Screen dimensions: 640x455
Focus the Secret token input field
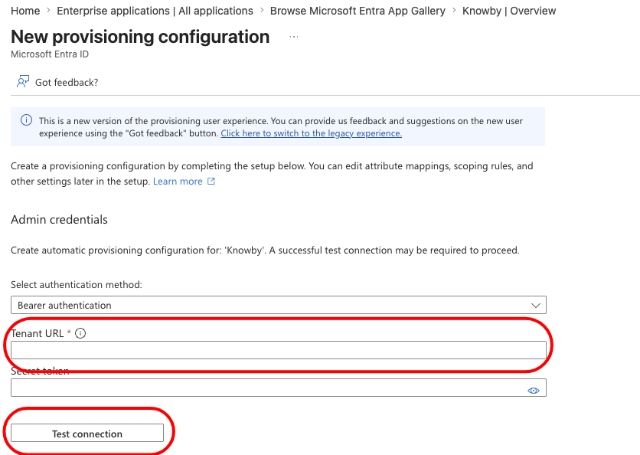tap(278, 388)
